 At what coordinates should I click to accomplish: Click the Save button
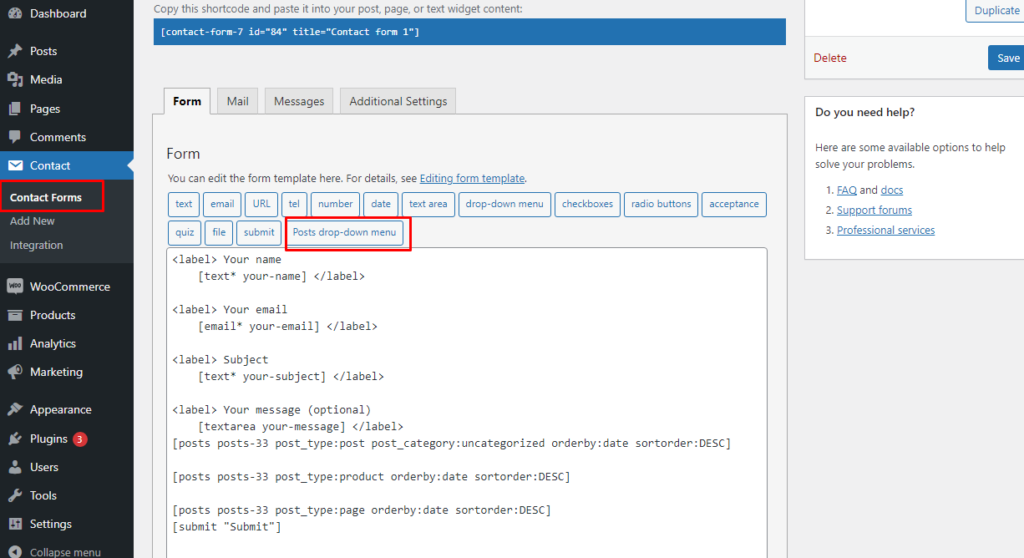pos(1007,58)
